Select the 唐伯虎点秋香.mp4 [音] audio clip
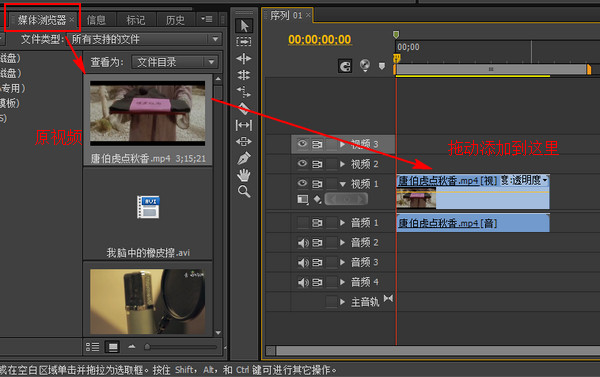 (473, 223)
